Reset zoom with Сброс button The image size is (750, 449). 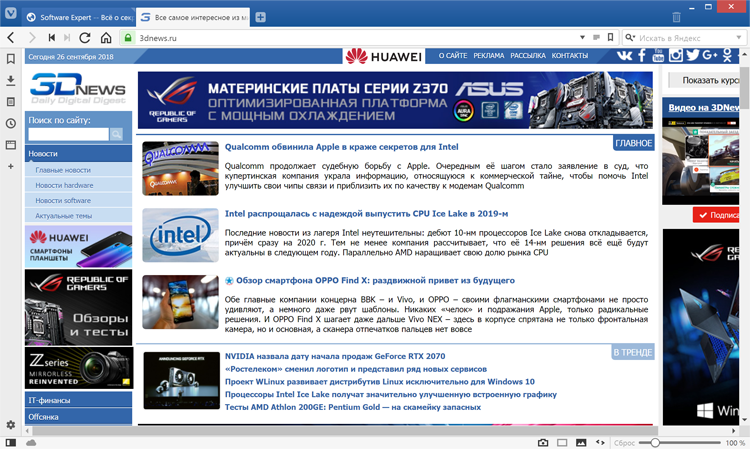point(624,443)
